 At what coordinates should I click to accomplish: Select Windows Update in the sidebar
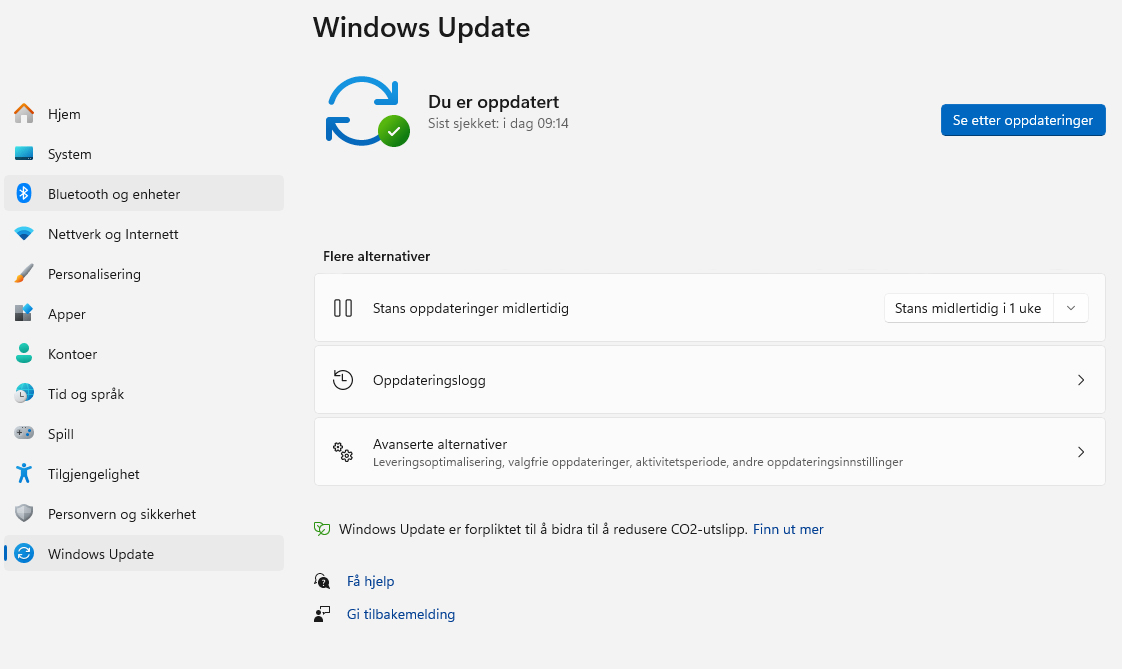coord(100,554)
